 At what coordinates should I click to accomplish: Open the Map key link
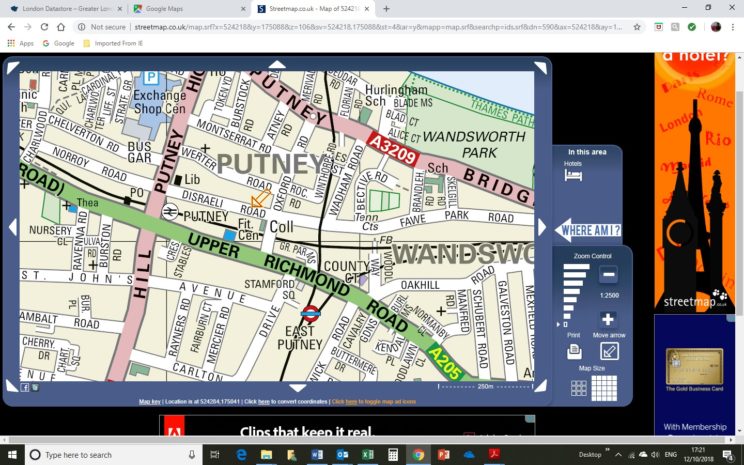tap(149, 402)
